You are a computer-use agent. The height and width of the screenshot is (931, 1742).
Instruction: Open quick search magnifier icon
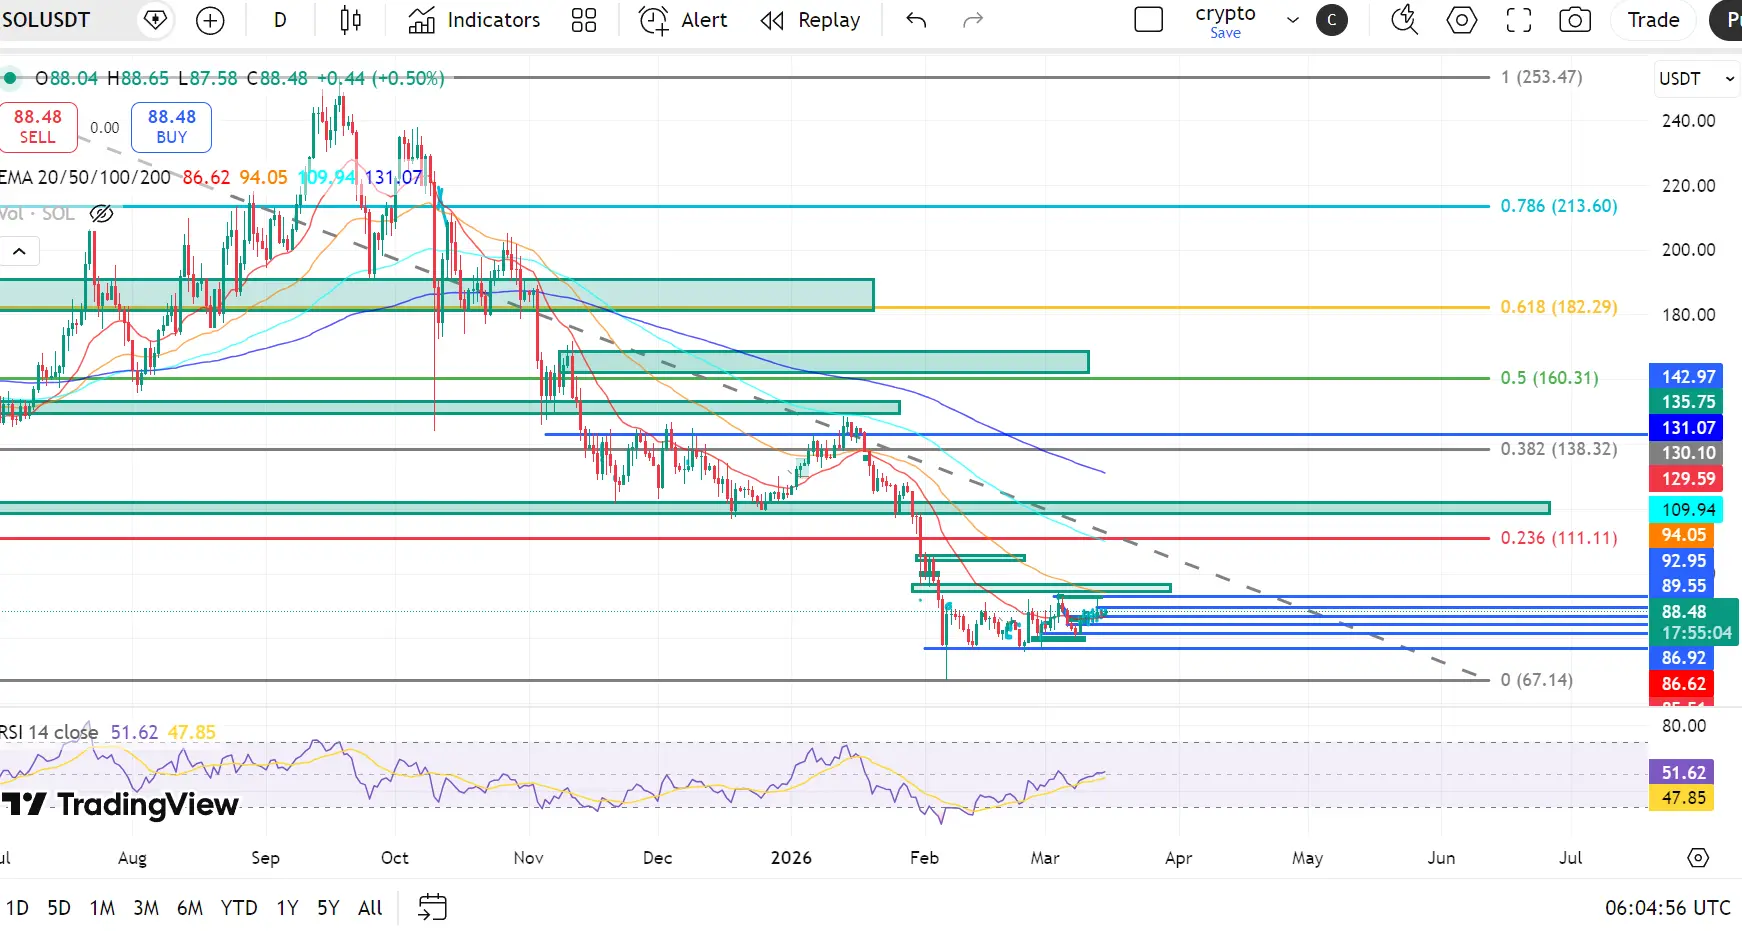pyautogui.click(x=1405, y=20)
